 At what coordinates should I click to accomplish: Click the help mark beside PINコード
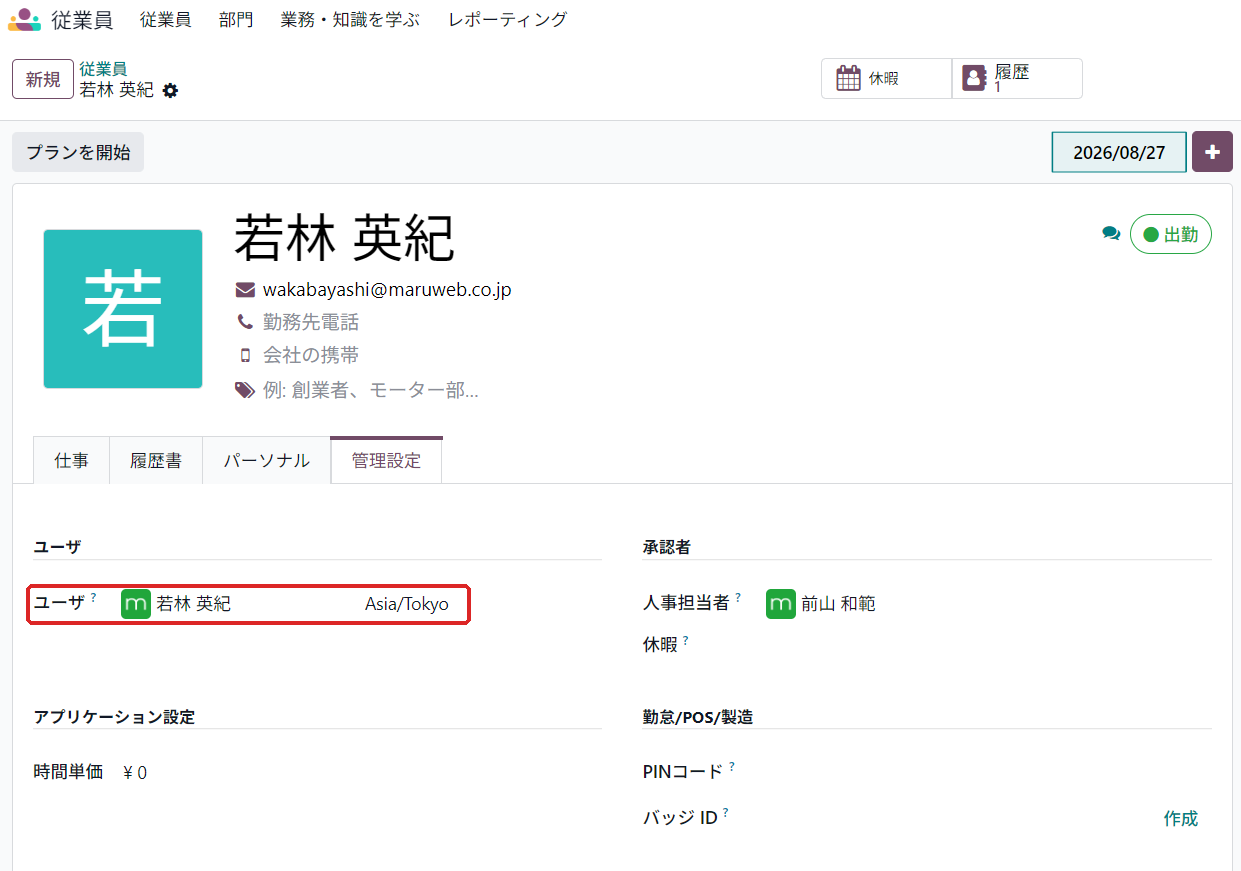(731, 766)
